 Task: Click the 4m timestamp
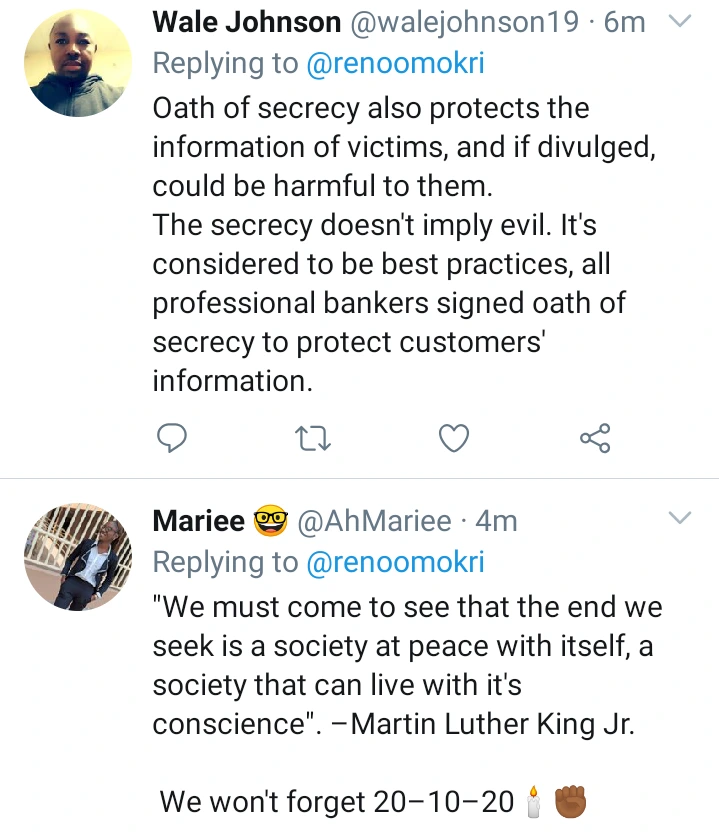point(497,521)
